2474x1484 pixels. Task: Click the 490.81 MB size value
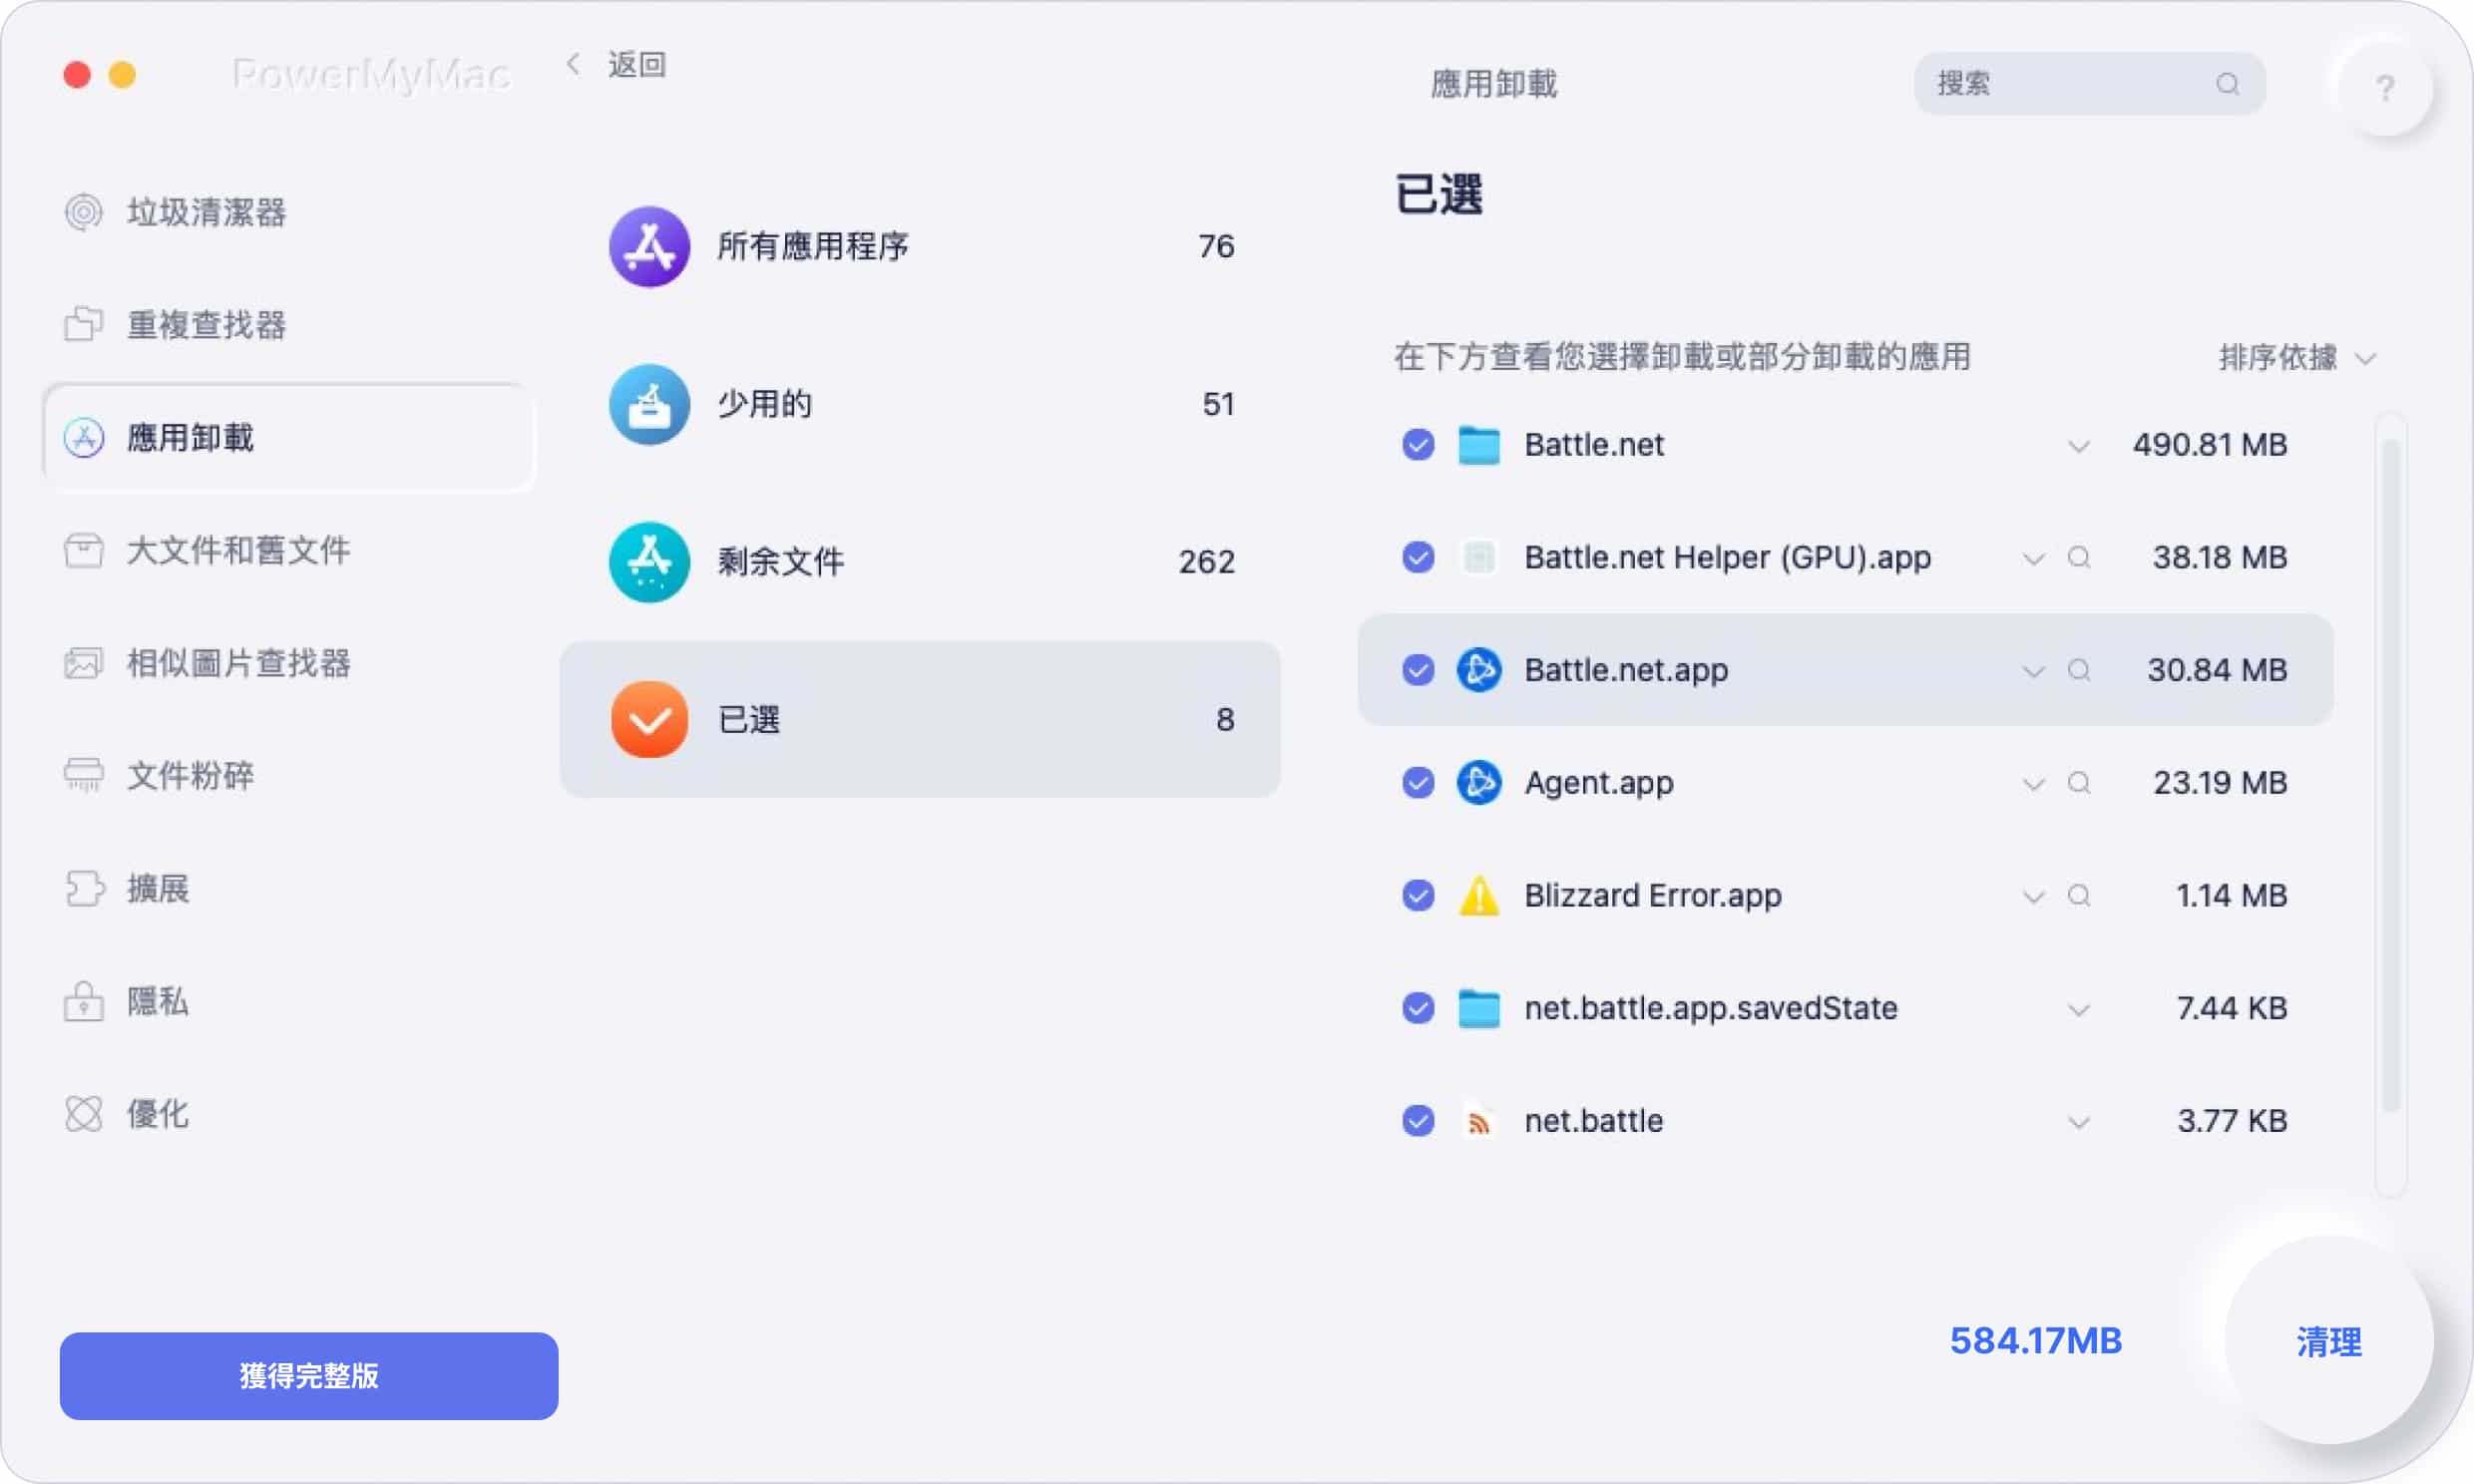pyautogui.click(x=2210, y=444)
